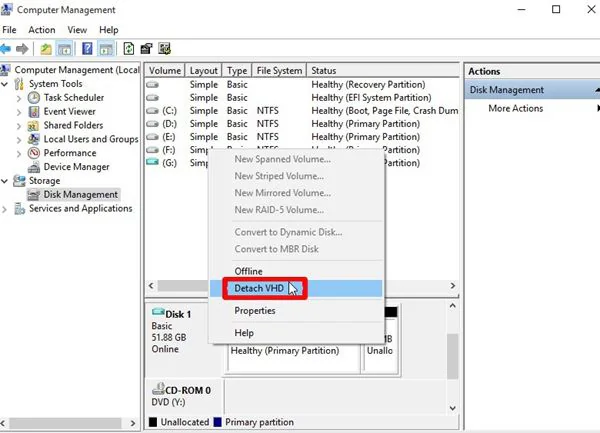Expand the Event Viewer node
Viewport: 600px width, 433px height.
pos(19,112)
